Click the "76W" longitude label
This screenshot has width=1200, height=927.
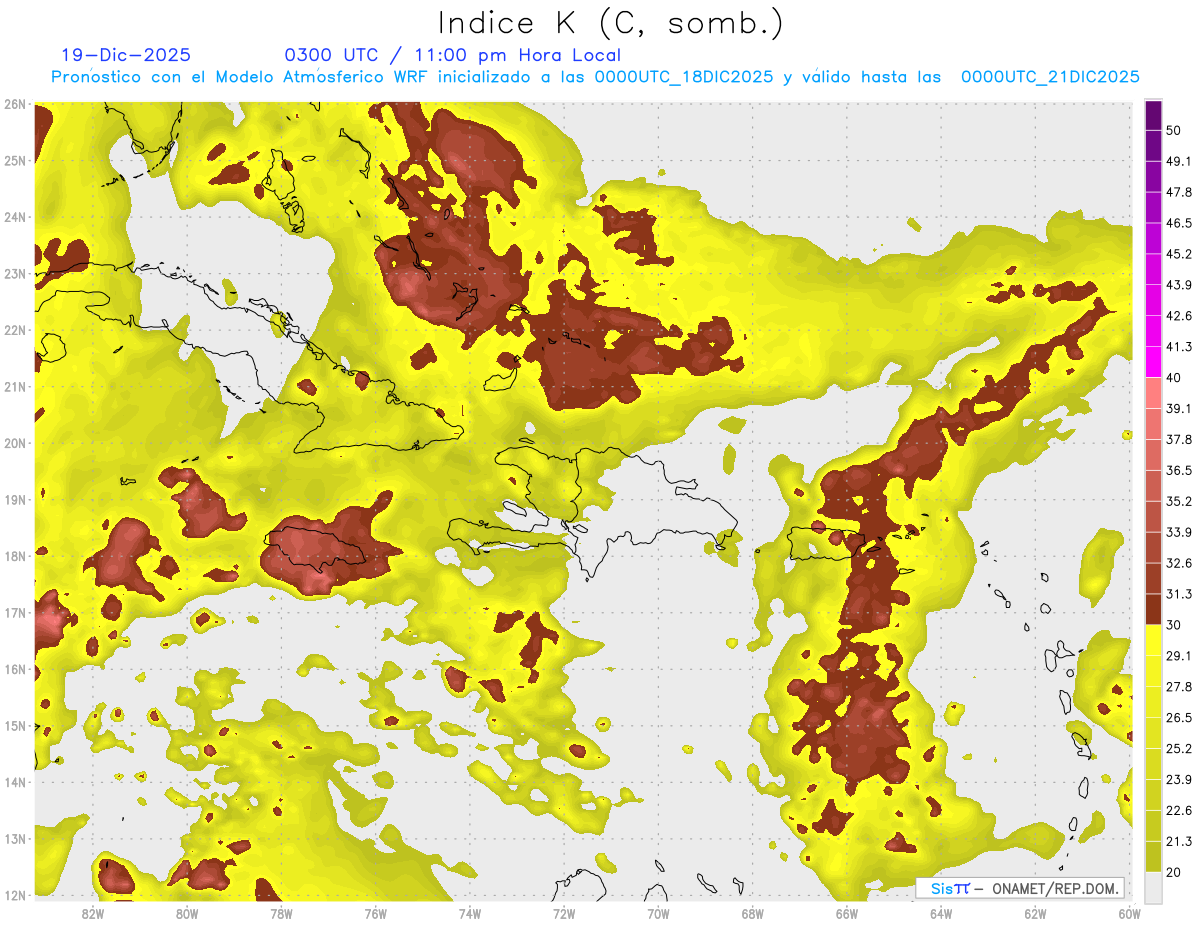(375, 914)
